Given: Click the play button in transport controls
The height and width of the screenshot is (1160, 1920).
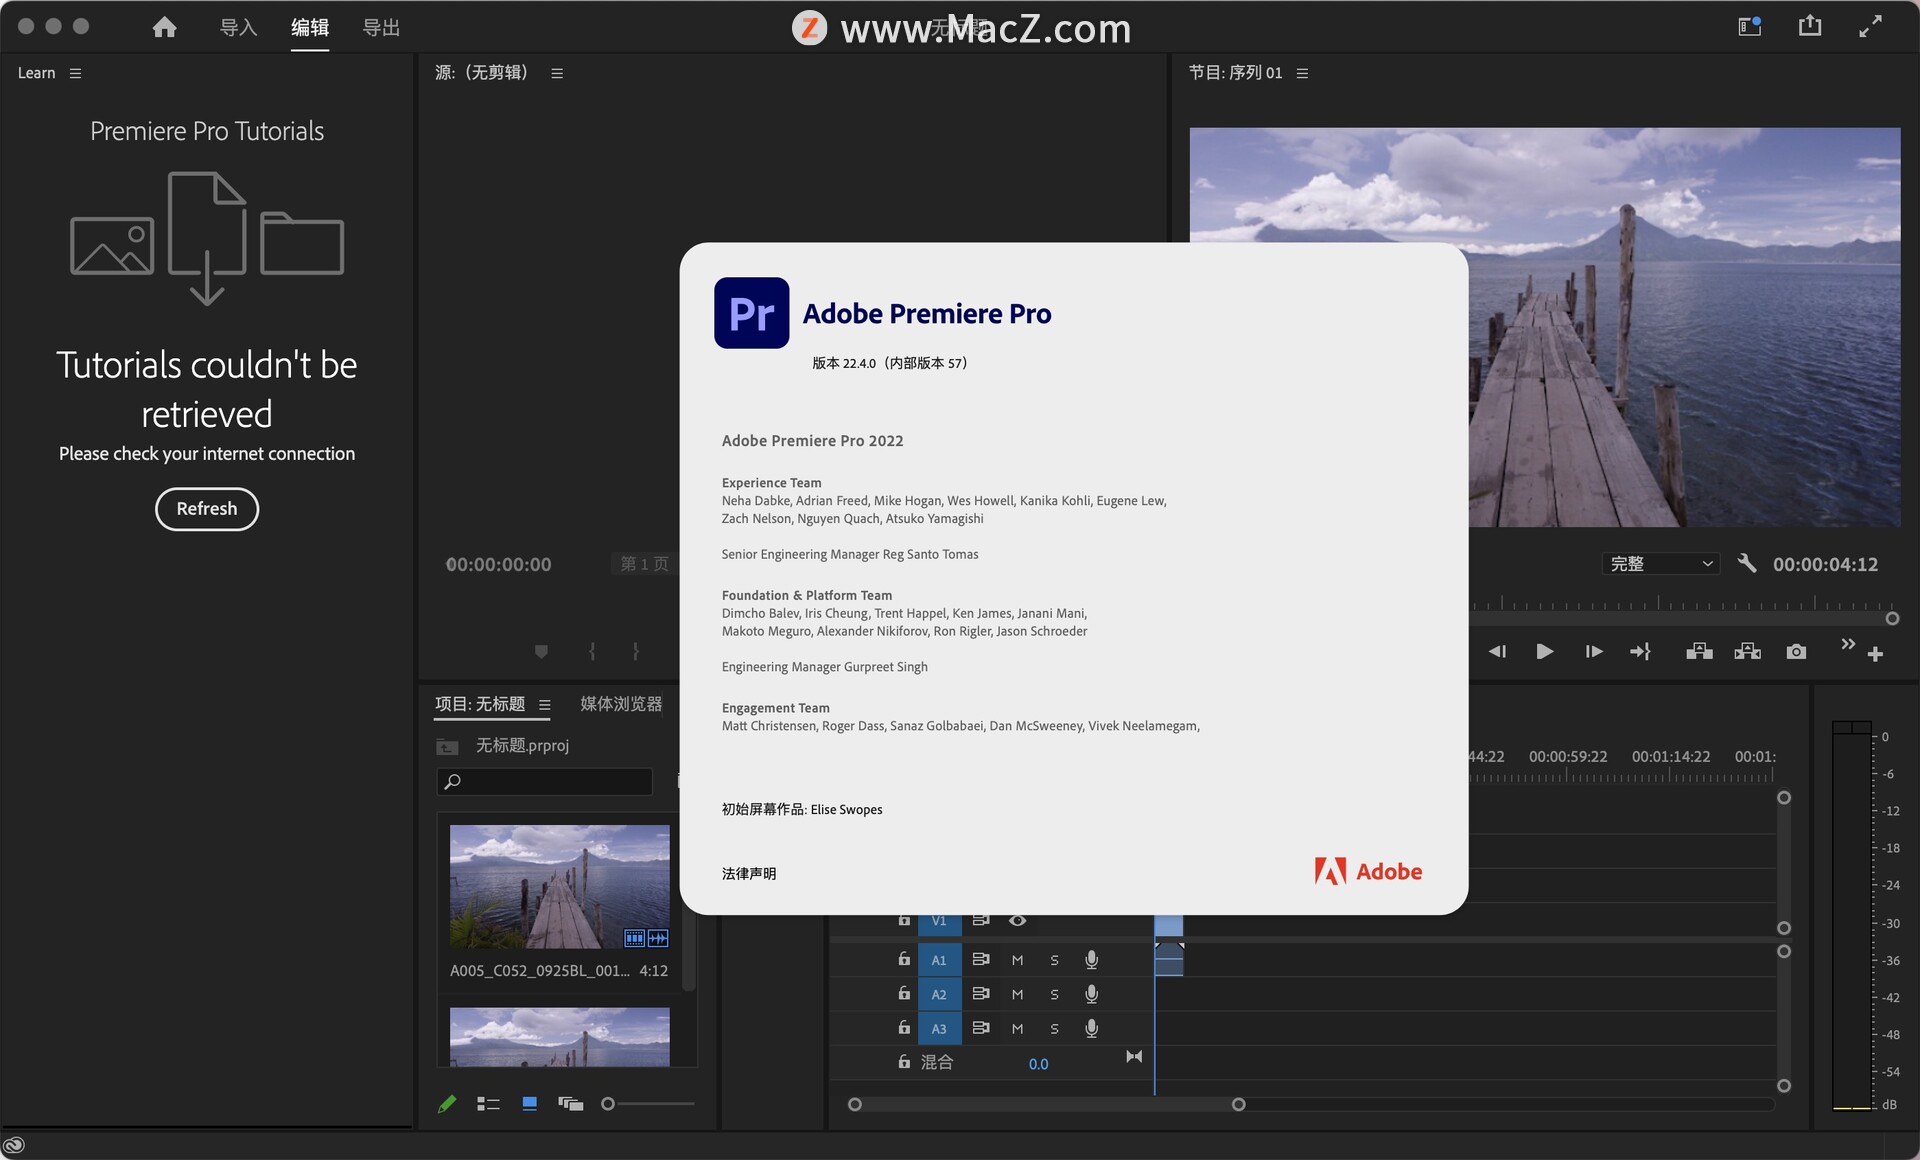Looking at the screenshot, I should tap(1543, 651).
